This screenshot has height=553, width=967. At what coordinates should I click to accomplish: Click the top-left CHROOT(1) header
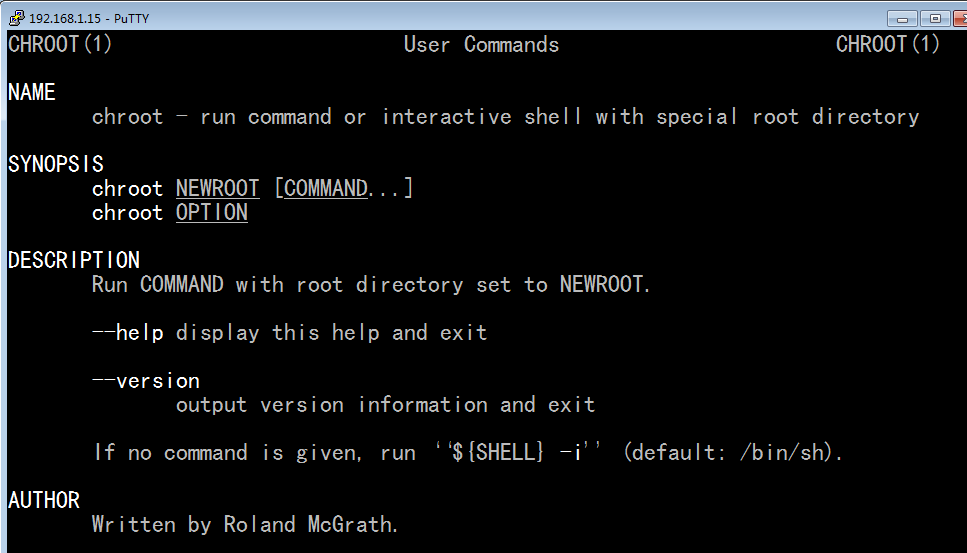tap(60, 45)
